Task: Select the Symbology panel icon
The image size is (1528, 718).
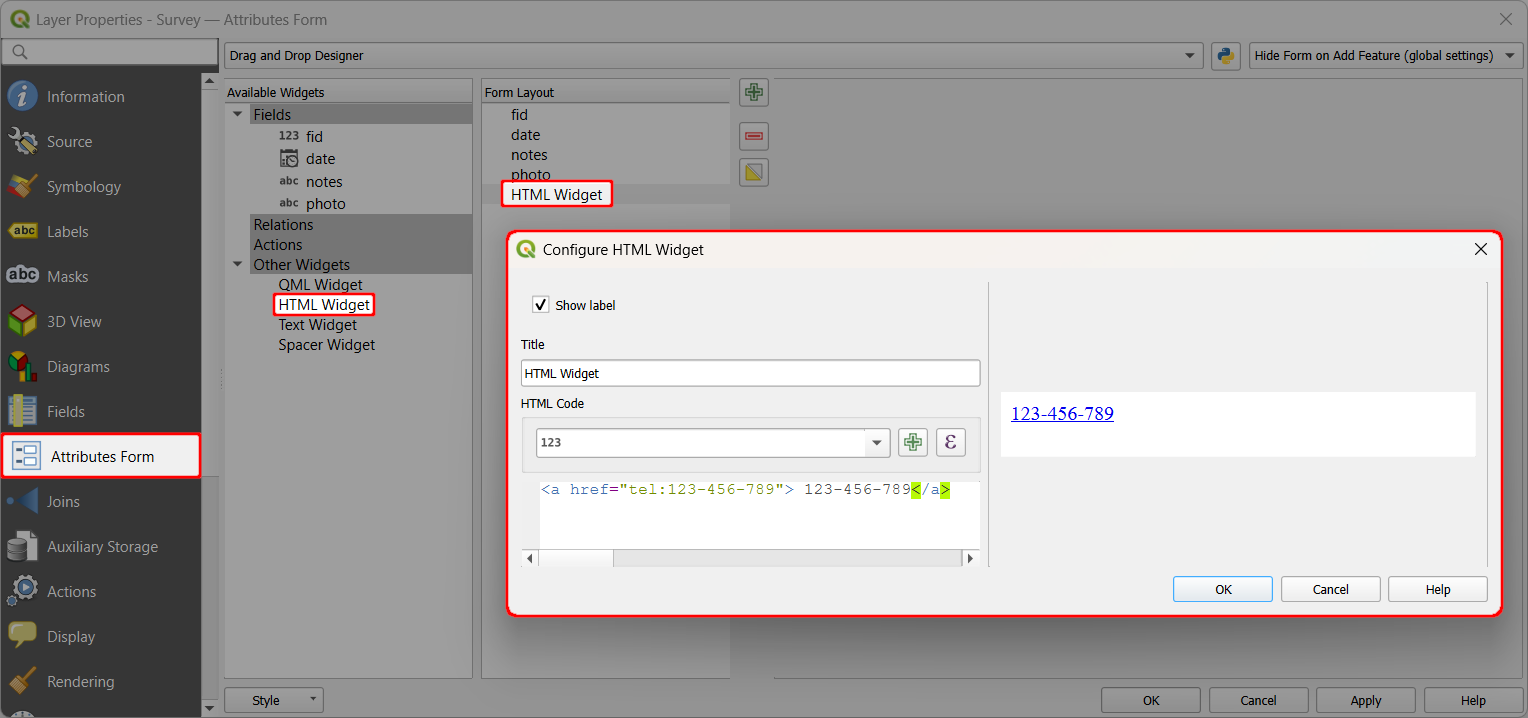Action: [22, 186]
